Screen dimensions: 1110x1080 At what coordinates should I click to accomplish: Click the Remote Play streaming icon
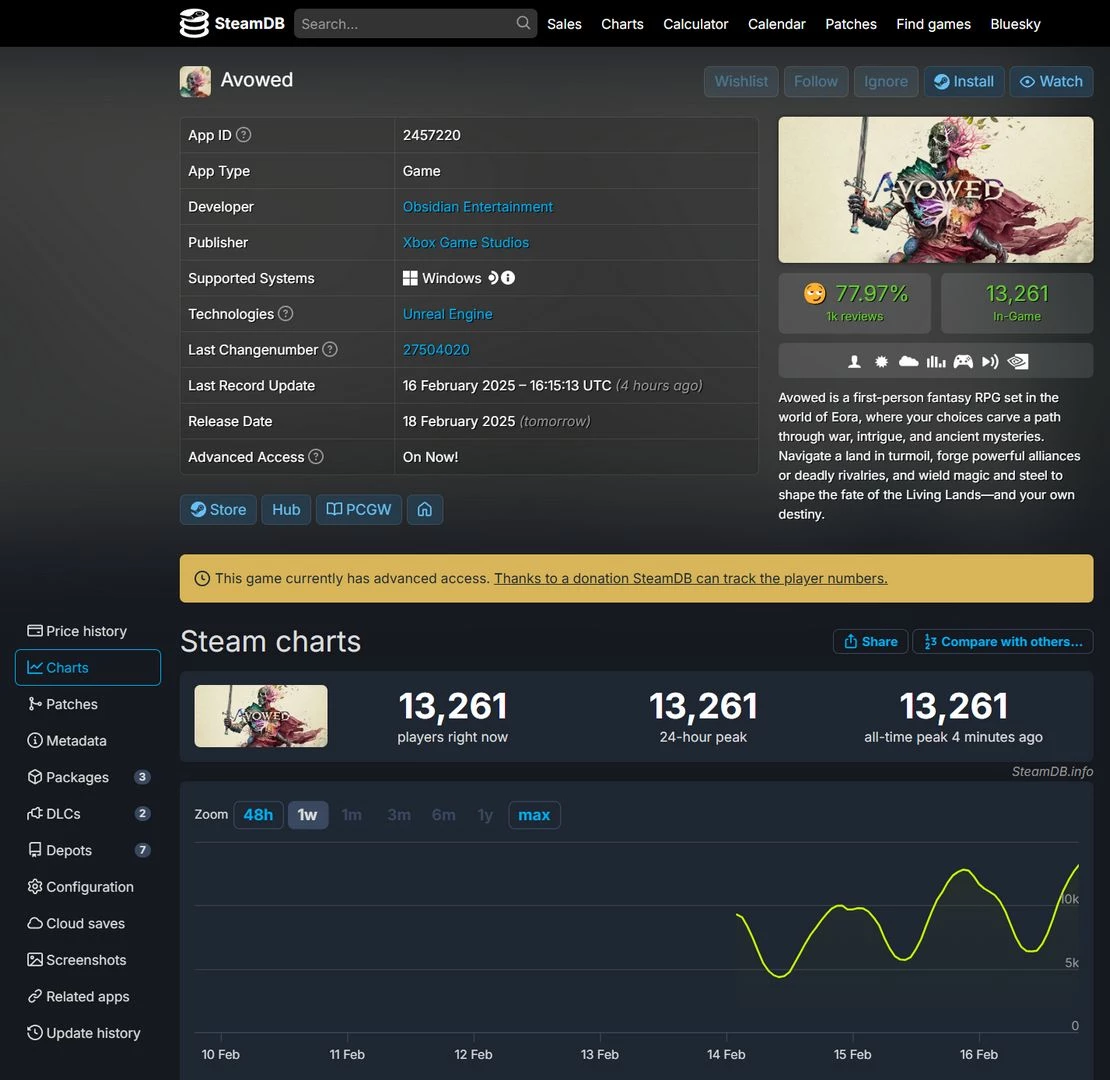click(x=990, y=362)
